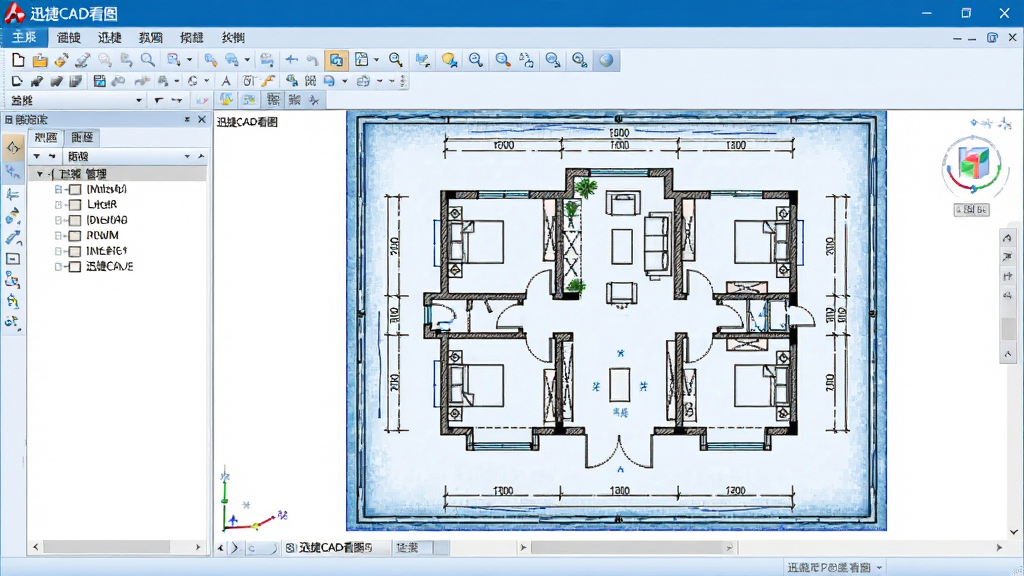Toggle the checkbox for the fifth layer row
Screen dimensions: 1024x576
pyautogui.click(x=75, y=251)
